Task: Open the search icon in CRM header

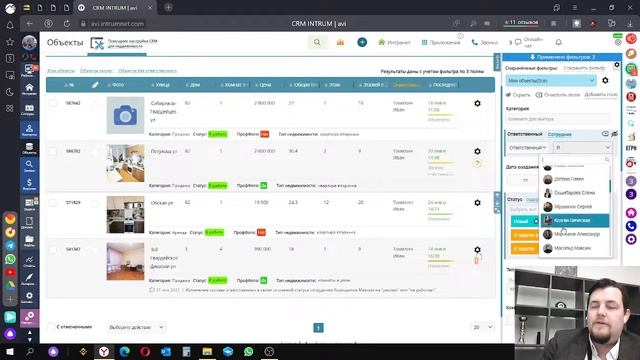Action: (317, 42)
